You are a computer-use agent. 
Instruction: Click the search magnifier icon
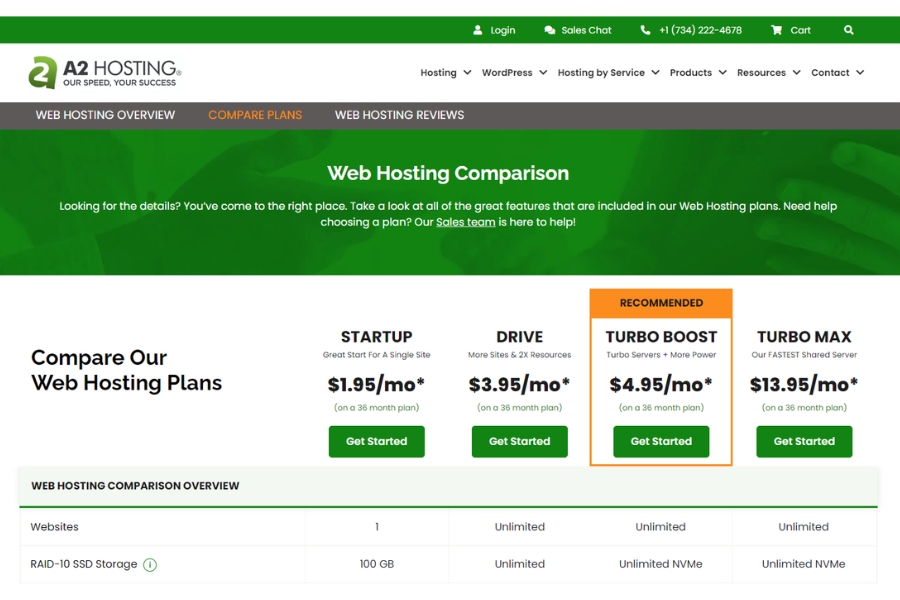pos(848,30)
